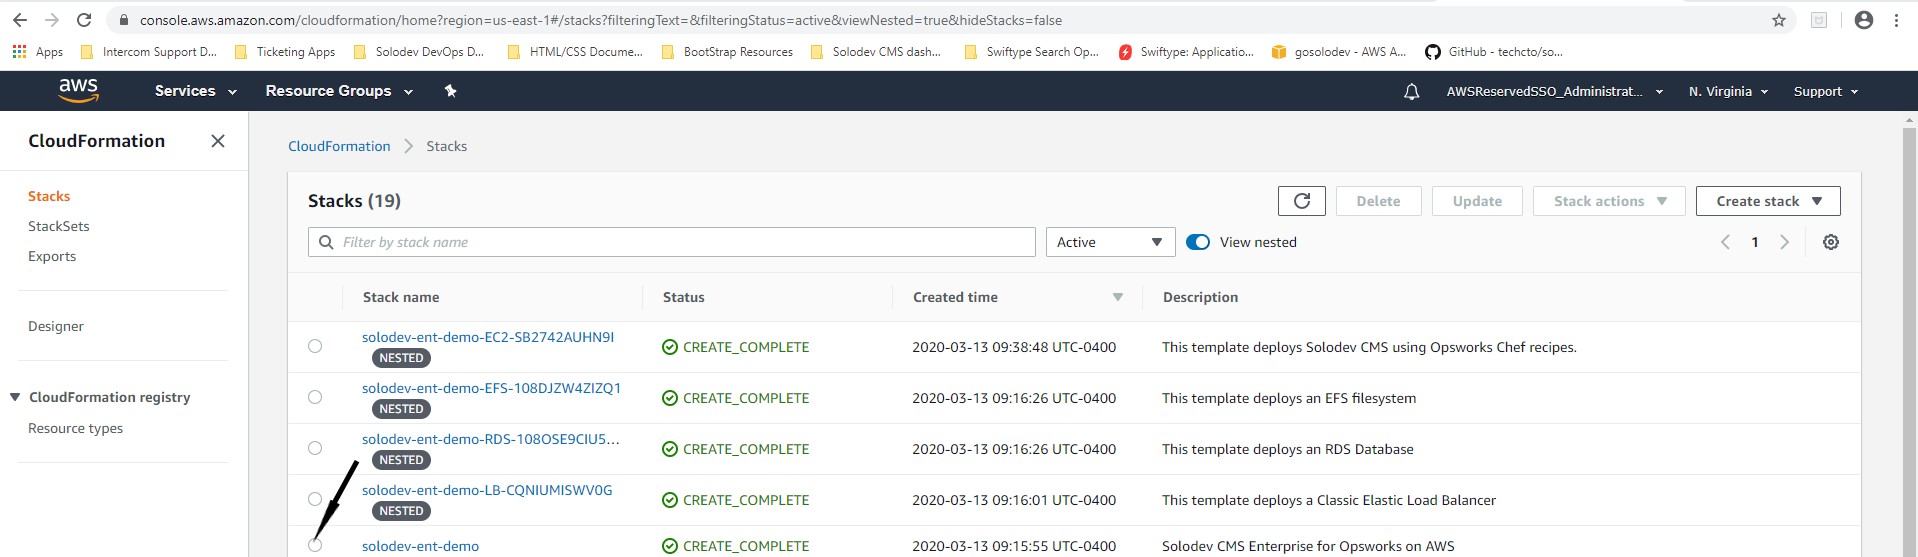
Task: Reload the page with the browser refresh icon
Action: click(x=84, y=20)
